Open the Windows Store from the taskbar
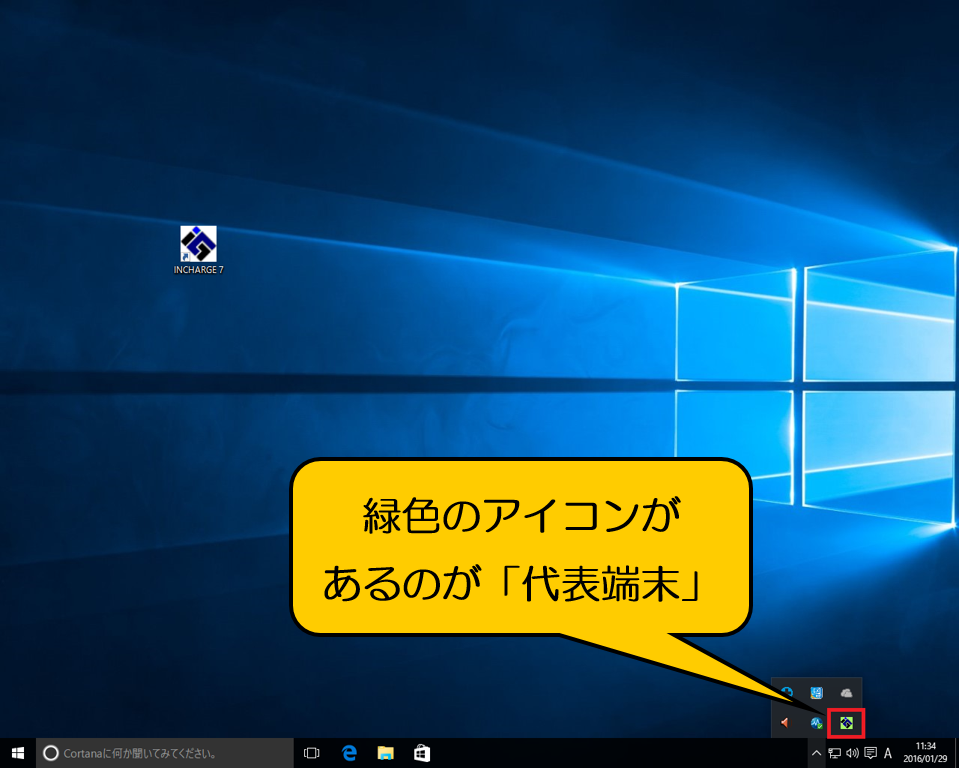 click(x=422, y=753)
